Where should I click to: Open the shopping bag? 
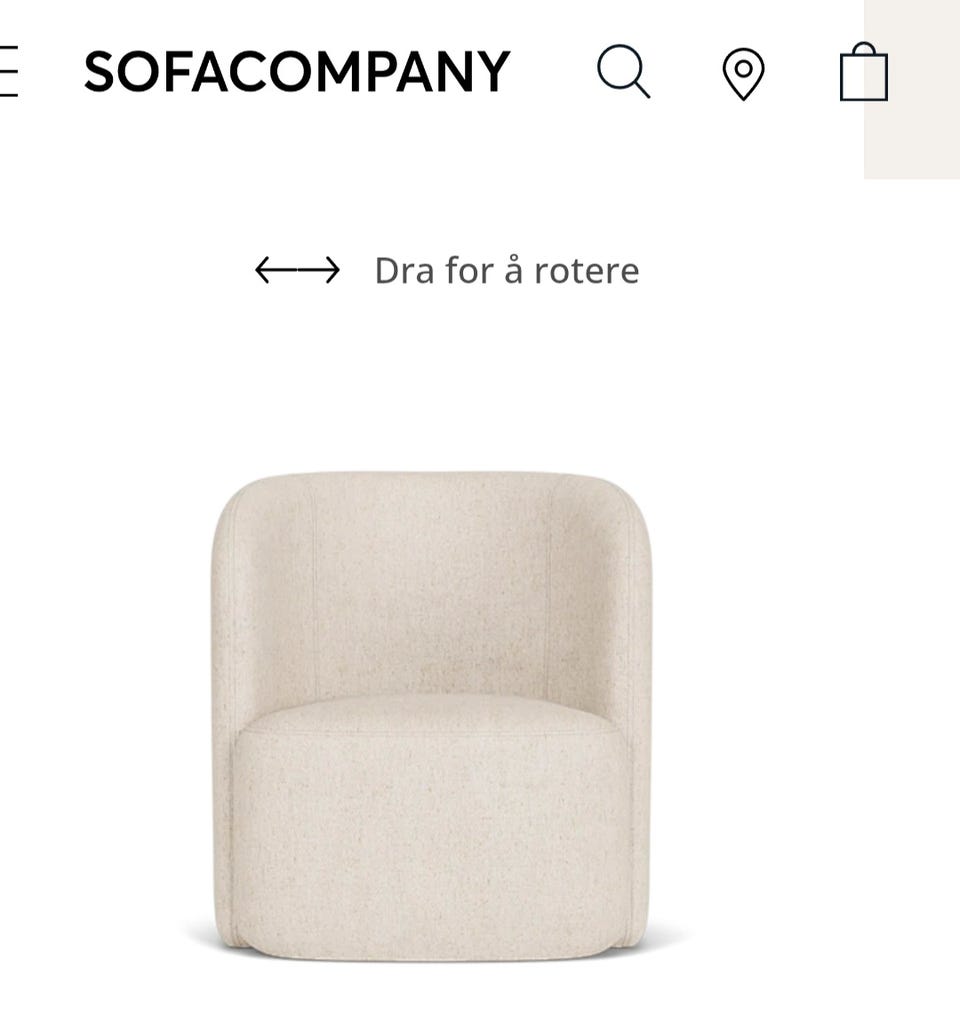click(x=863, y=72)
